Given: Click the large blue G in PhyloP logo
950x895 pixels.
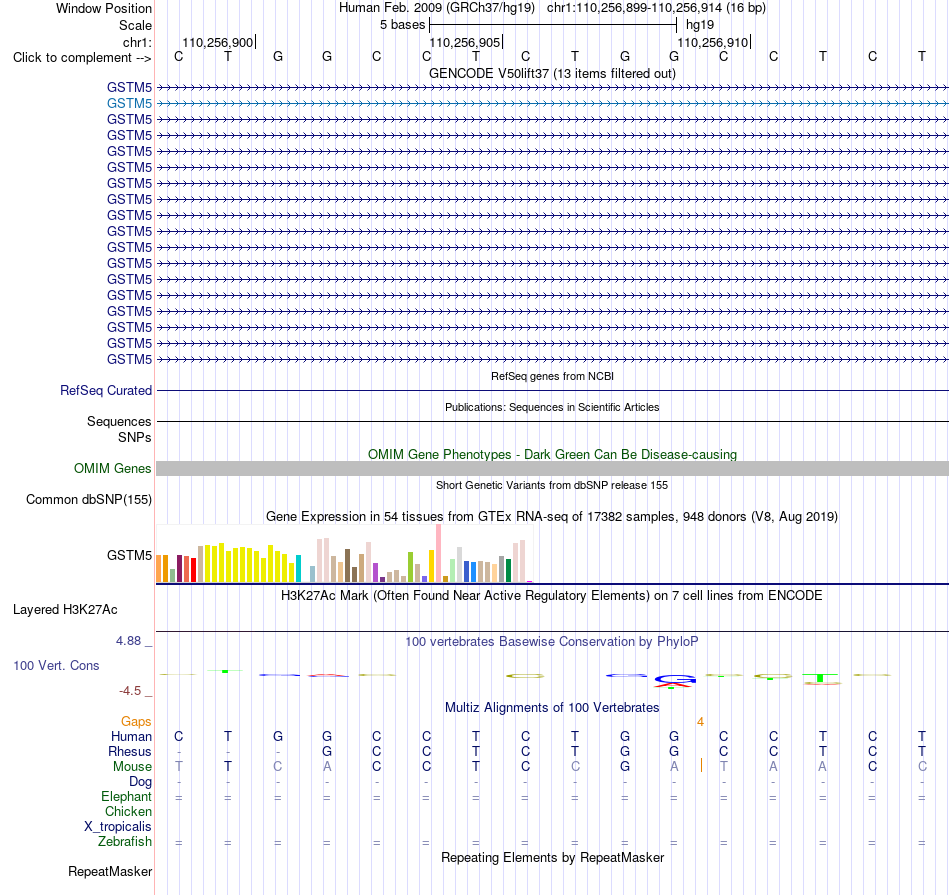Looking at the screenshot, I should tap(674, 679).
